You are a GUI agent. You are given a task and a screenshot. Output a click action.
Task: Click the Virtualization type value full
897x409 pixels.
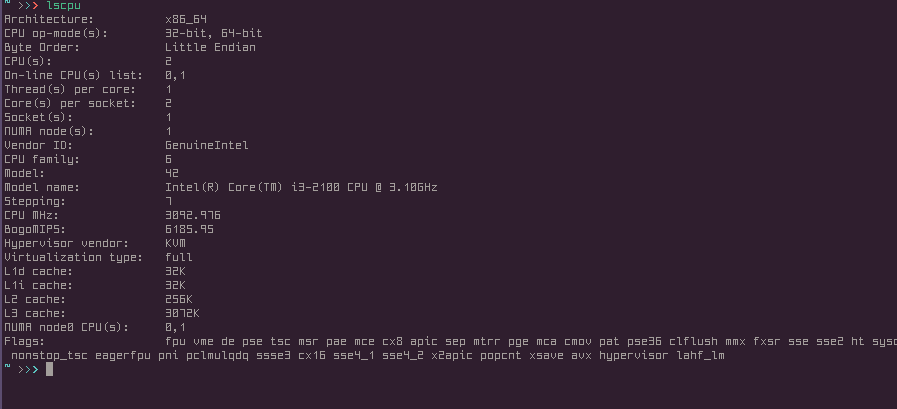(178, 257)
